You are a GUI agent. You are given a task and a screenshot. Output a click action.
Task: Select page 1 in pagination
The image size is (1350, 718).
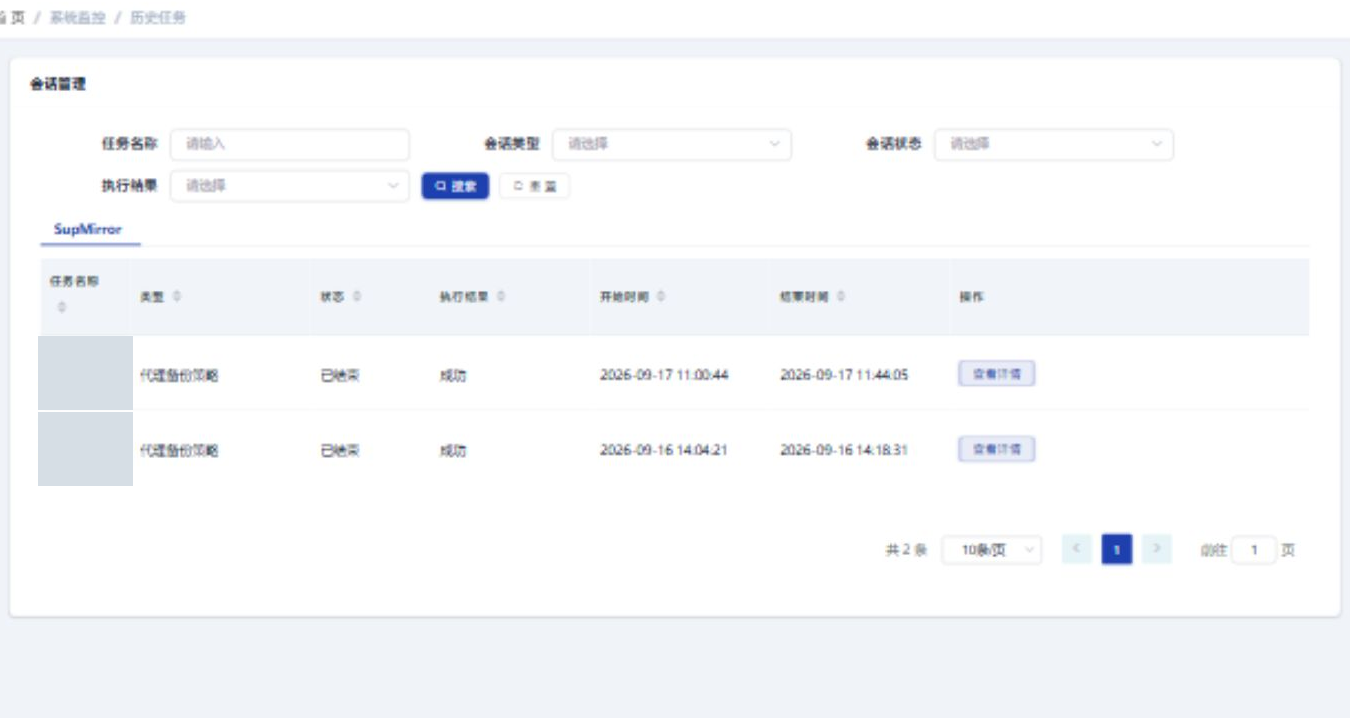point(1117,549)
